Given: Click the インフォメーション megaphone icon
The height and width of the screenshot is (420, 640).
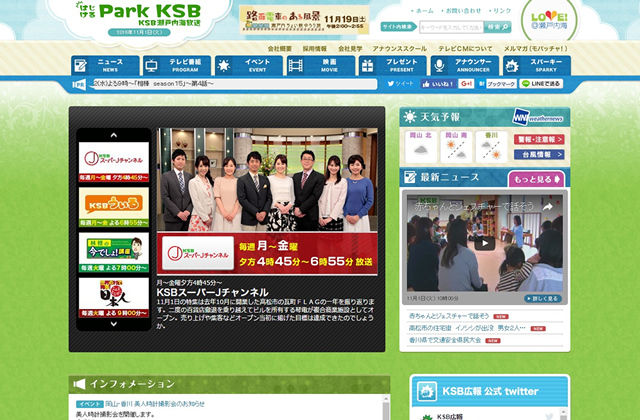Looking at the screenshot, I should tap(79, 384).
